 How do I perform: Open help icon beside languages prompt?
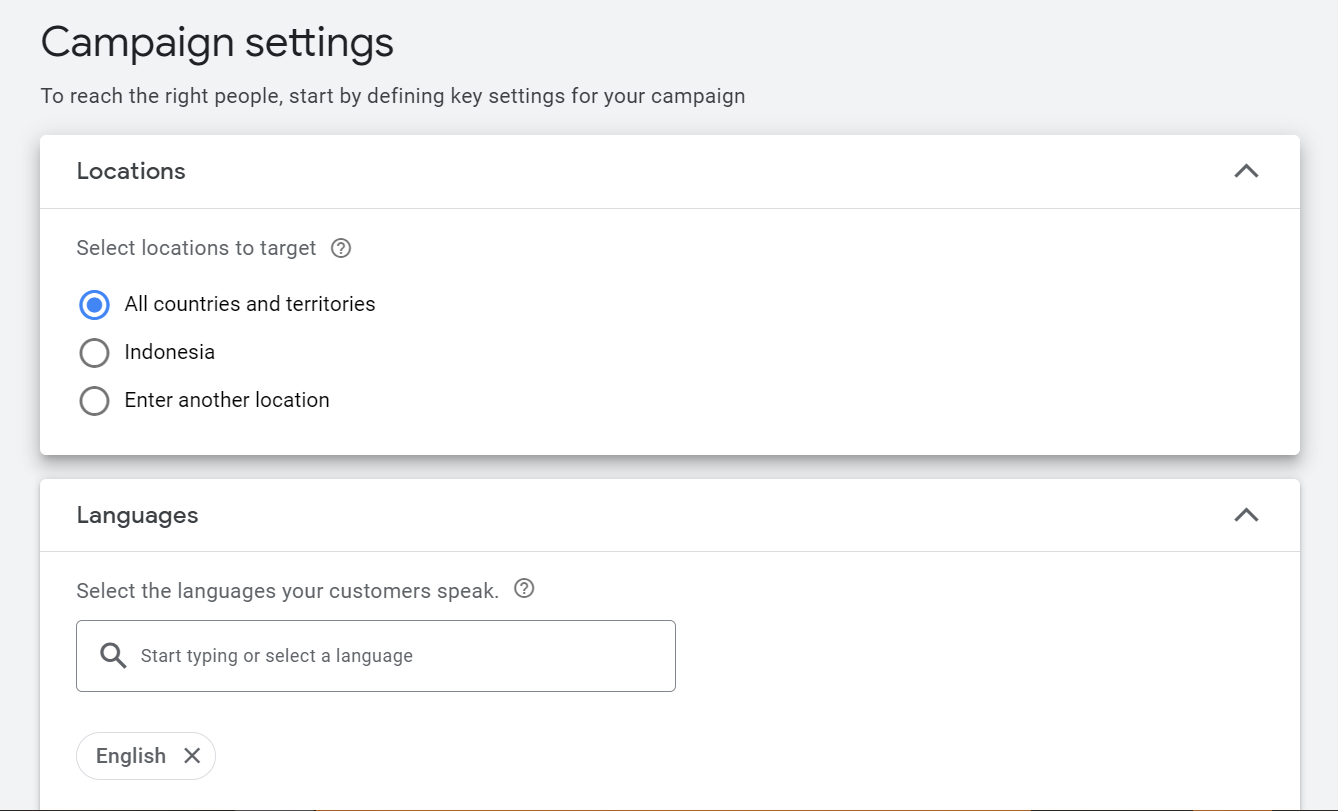(x=524, y=589)
